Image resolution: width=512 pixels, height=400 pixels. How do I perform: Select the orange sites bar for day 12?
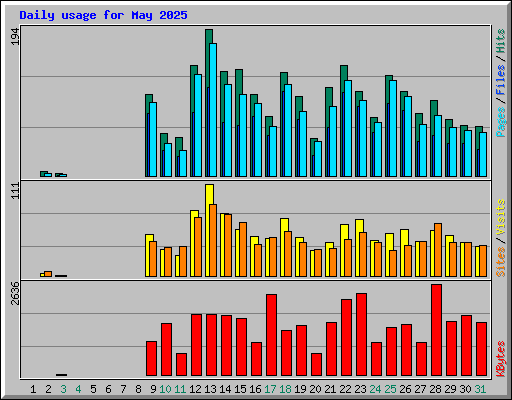(198, 247)
